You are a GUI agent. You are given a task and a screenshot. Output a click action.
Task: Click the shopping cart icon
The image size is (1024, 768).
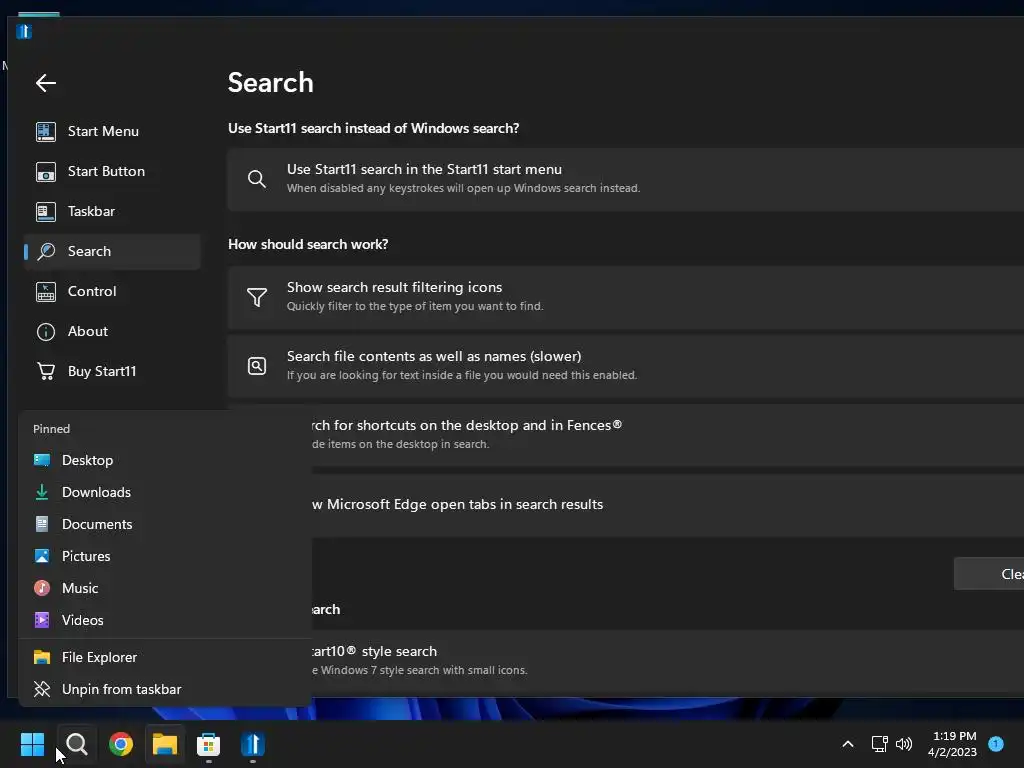coord(46,371)
